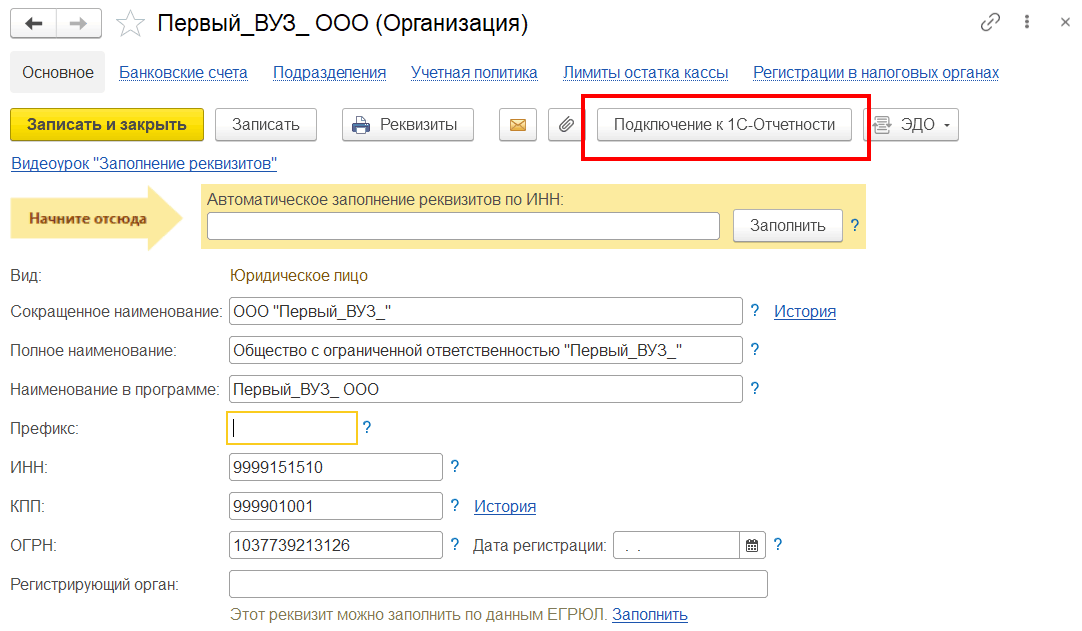Click the paperclip attachments icon
1082x631 pixels.
click(565, 125)
